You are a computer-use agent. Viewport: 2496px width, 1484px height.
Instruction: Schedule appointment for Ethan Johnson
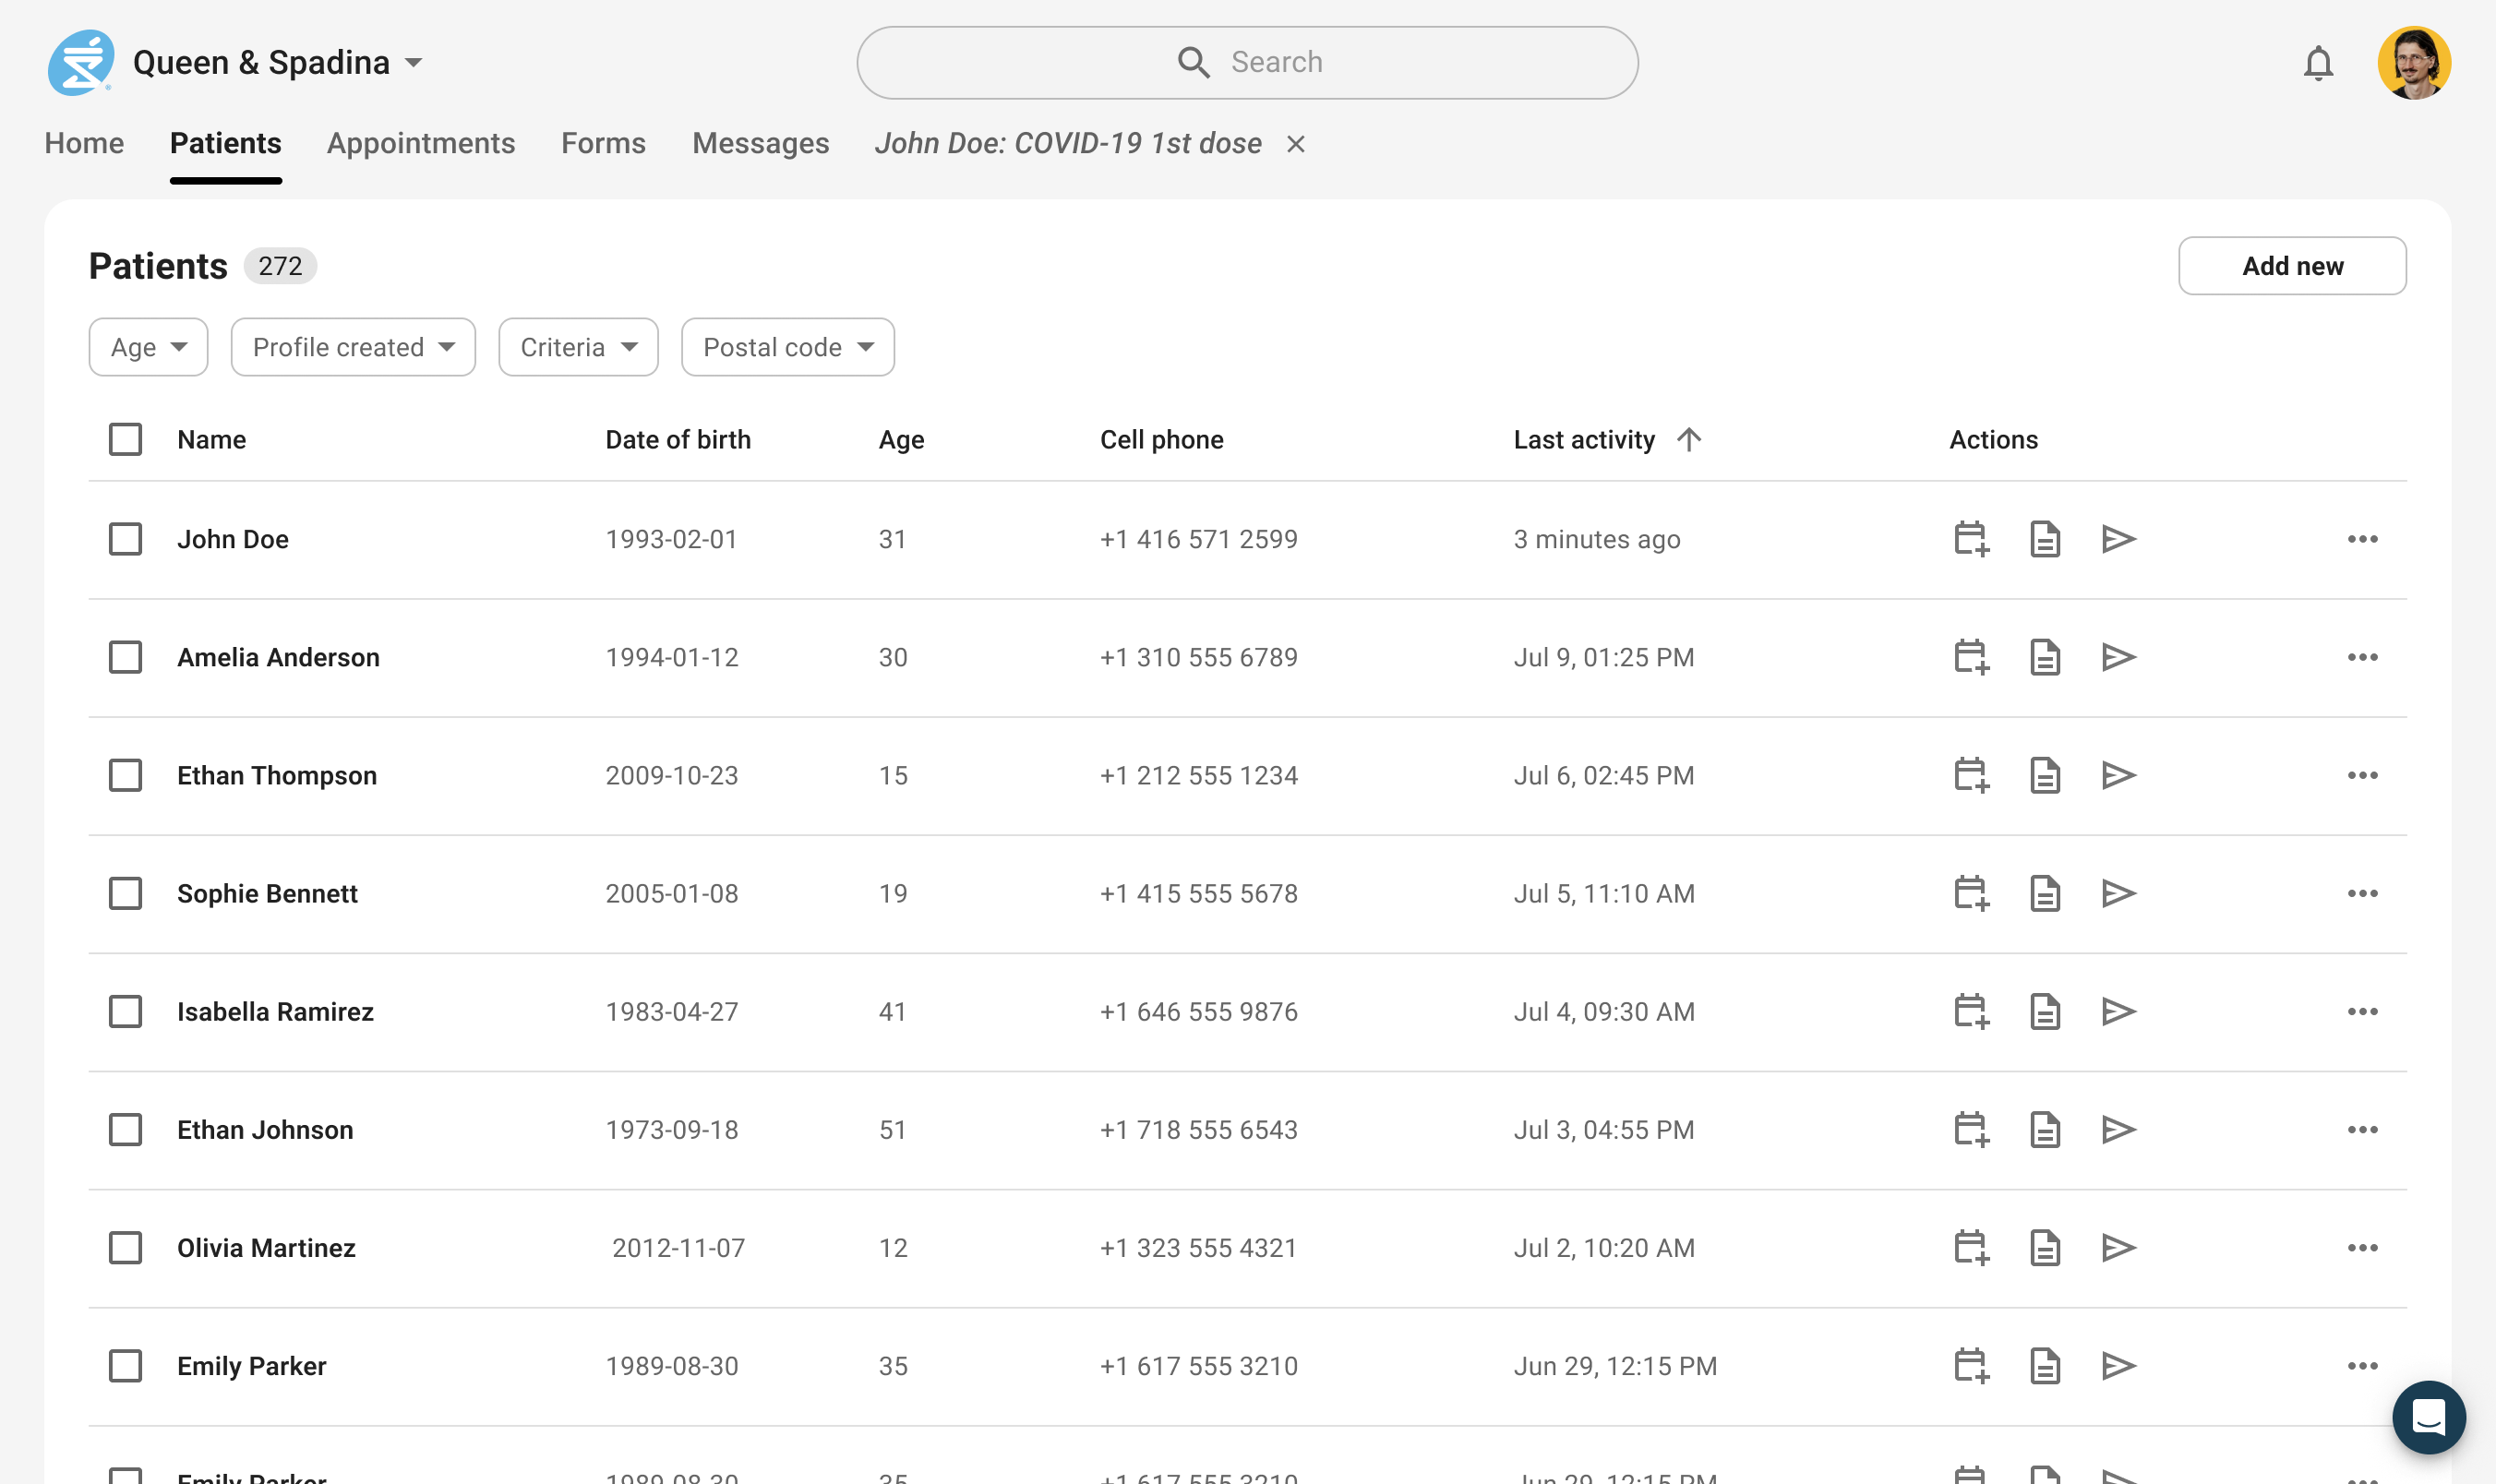pos(1971,1129)
